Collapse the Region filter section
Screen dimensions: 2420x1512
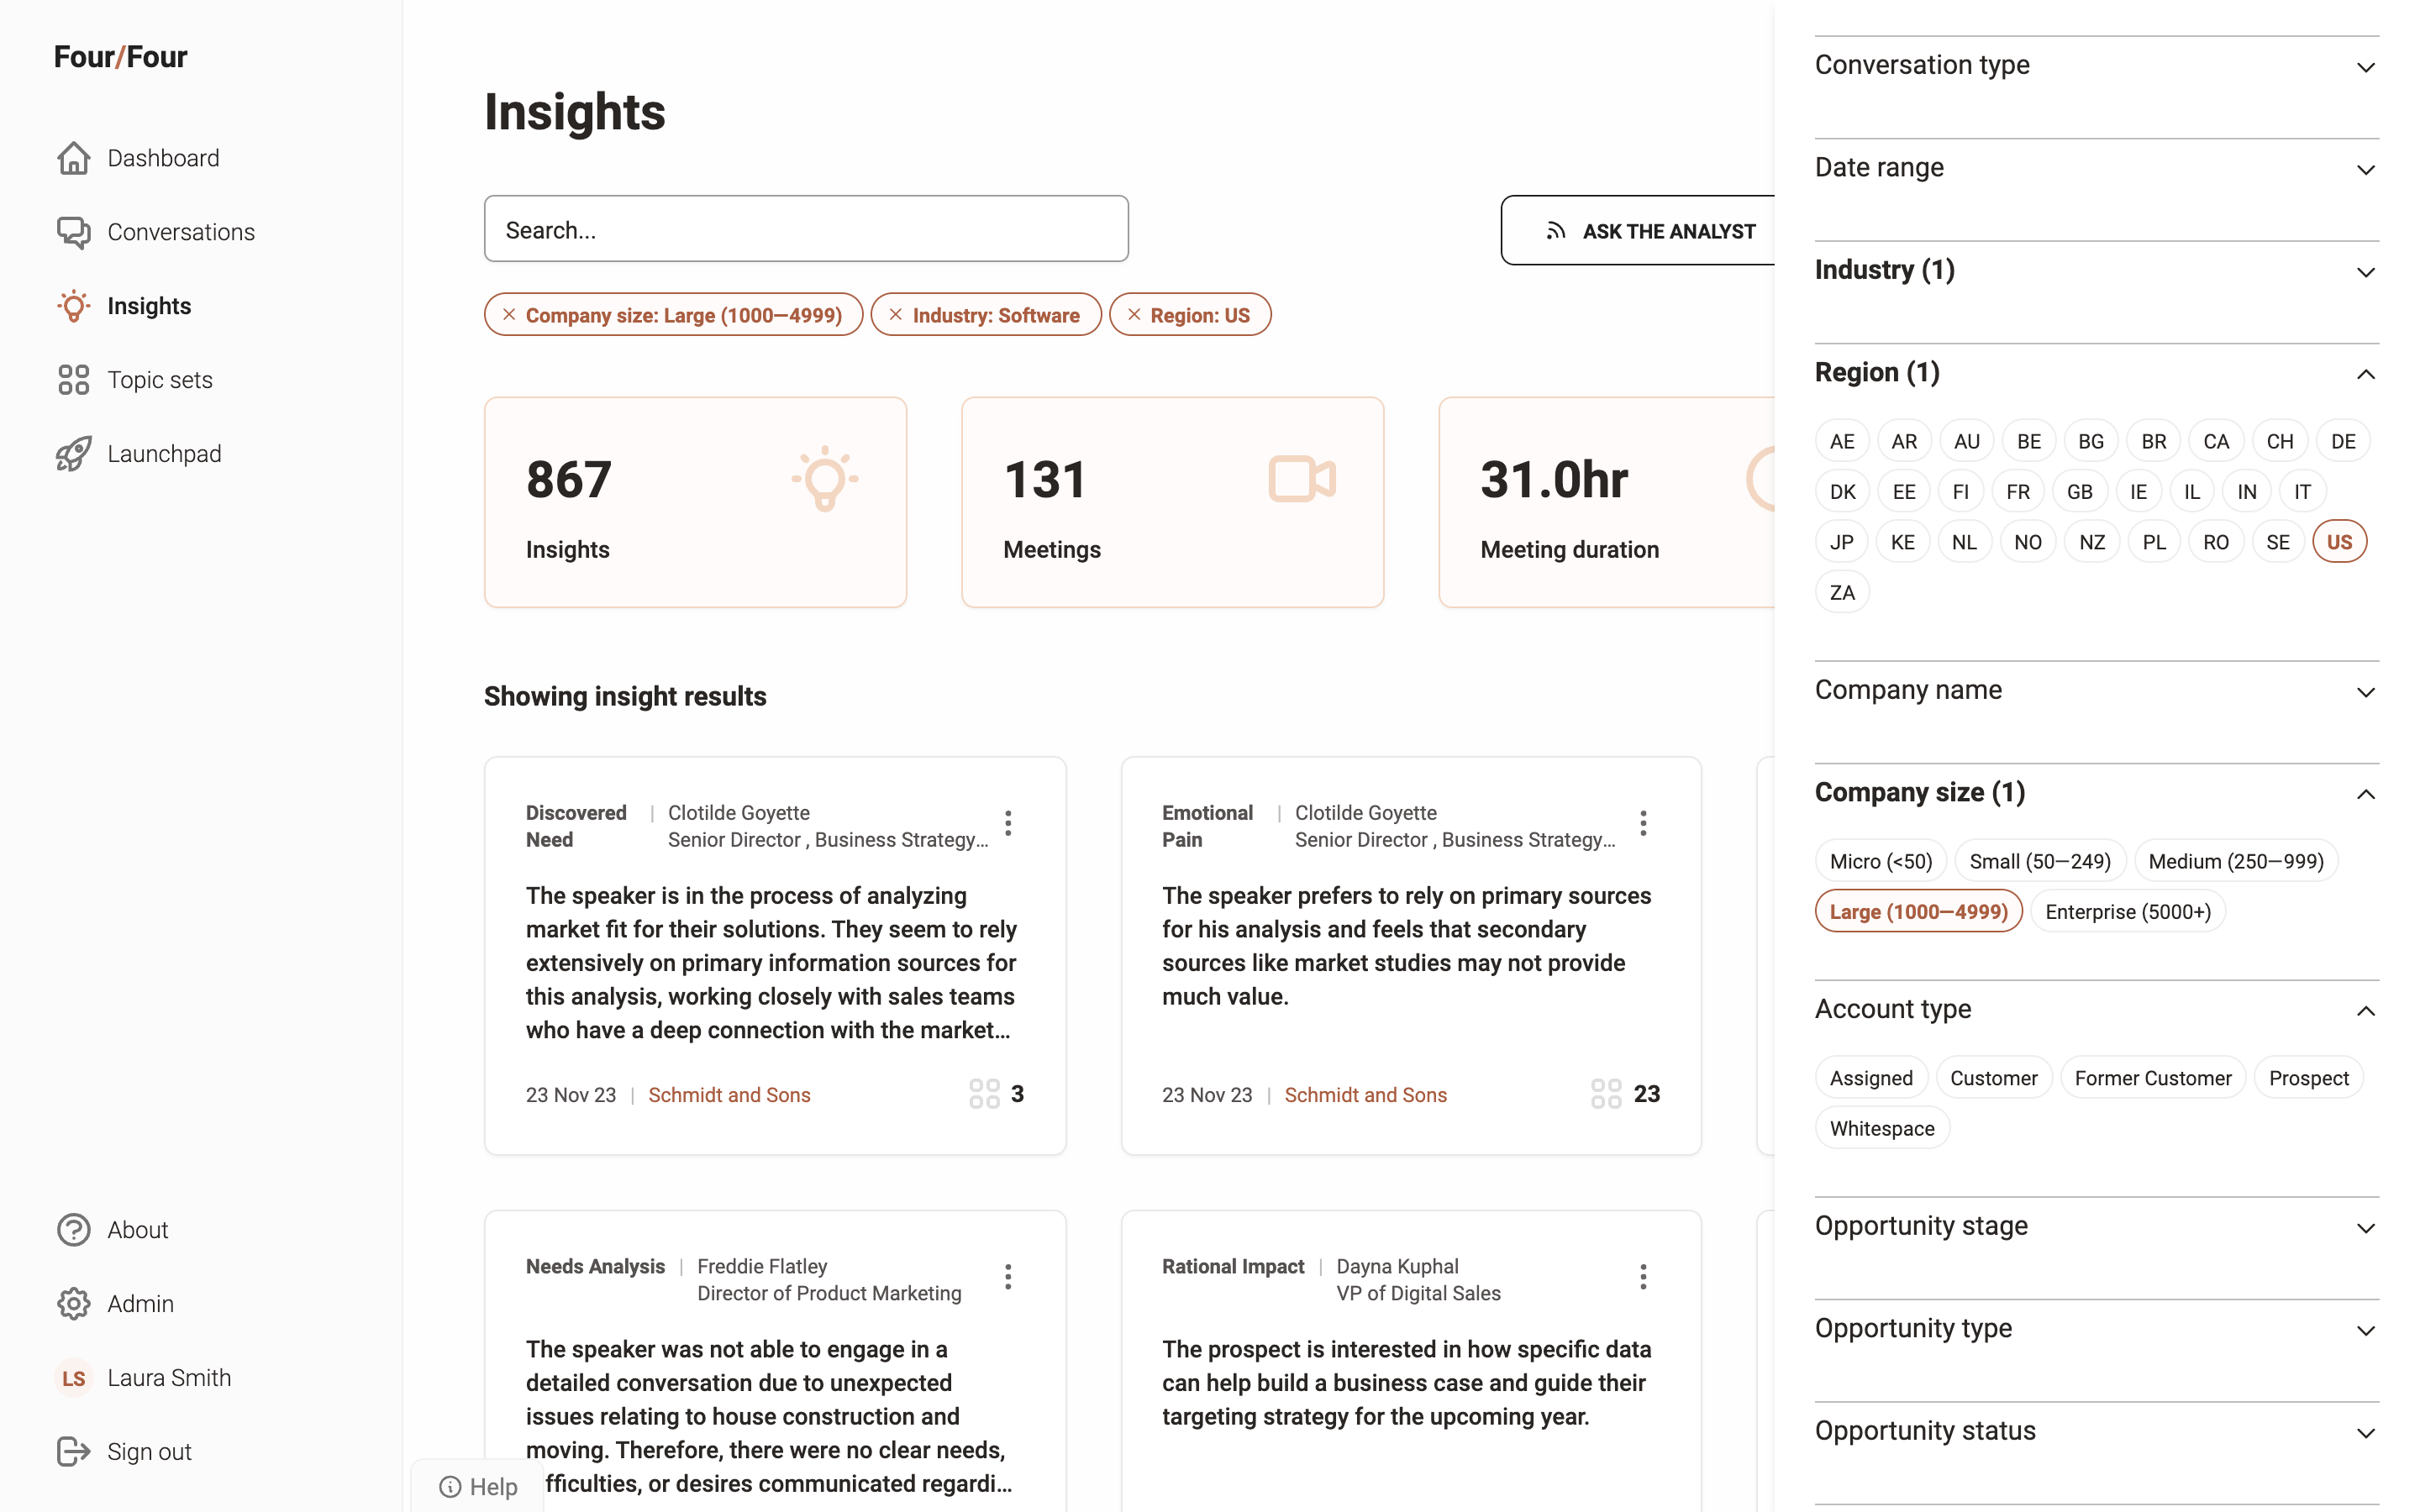[2365, 374]
